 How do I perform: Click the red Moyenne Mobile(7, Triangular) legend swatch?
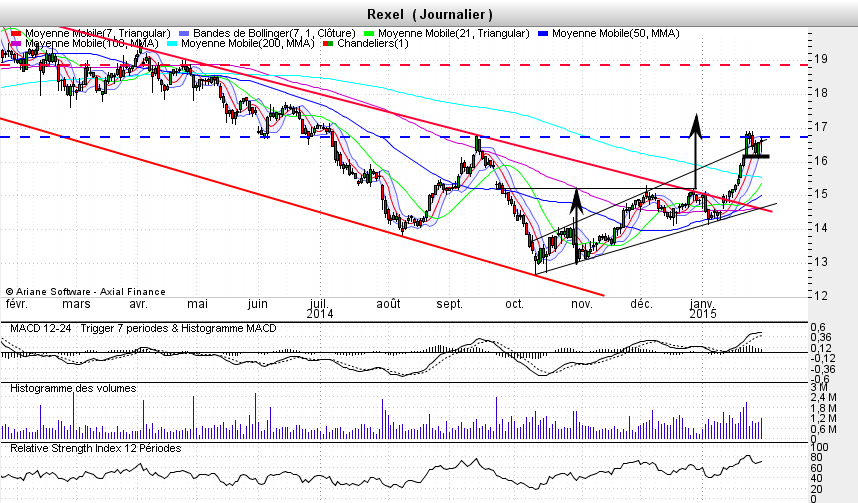pos(15,34)
